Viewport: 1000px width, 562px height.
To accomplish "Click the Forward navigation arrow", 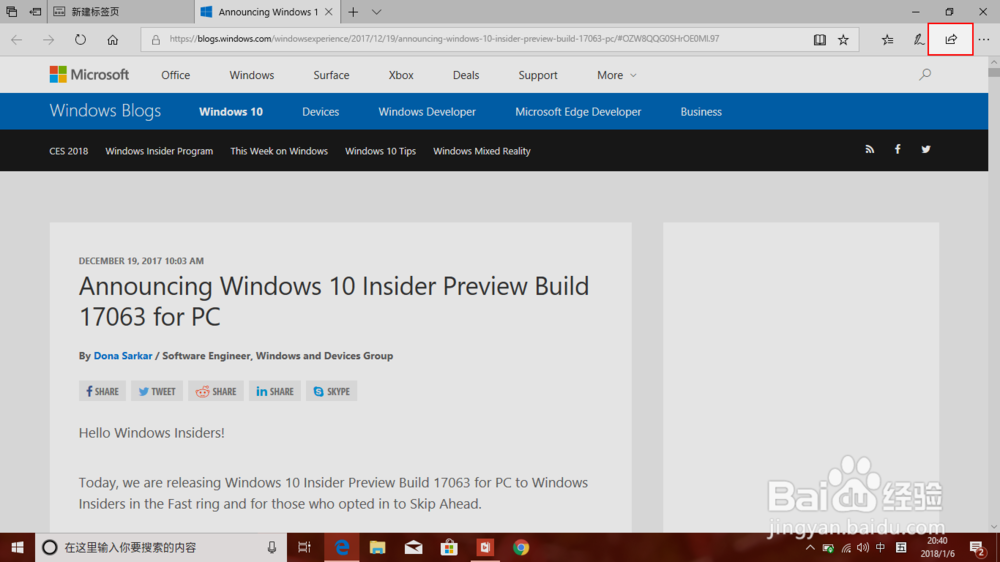I will click(x=48, y=39).
